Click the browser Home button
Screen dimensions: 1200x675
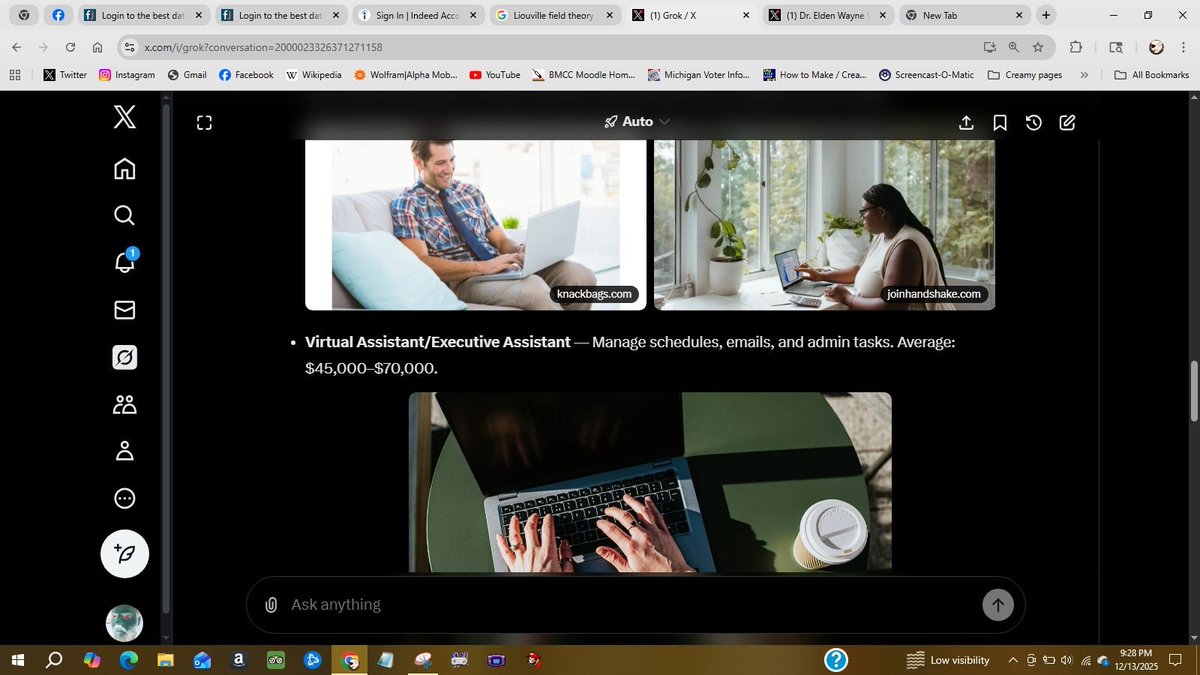click(x=97, y=47)
